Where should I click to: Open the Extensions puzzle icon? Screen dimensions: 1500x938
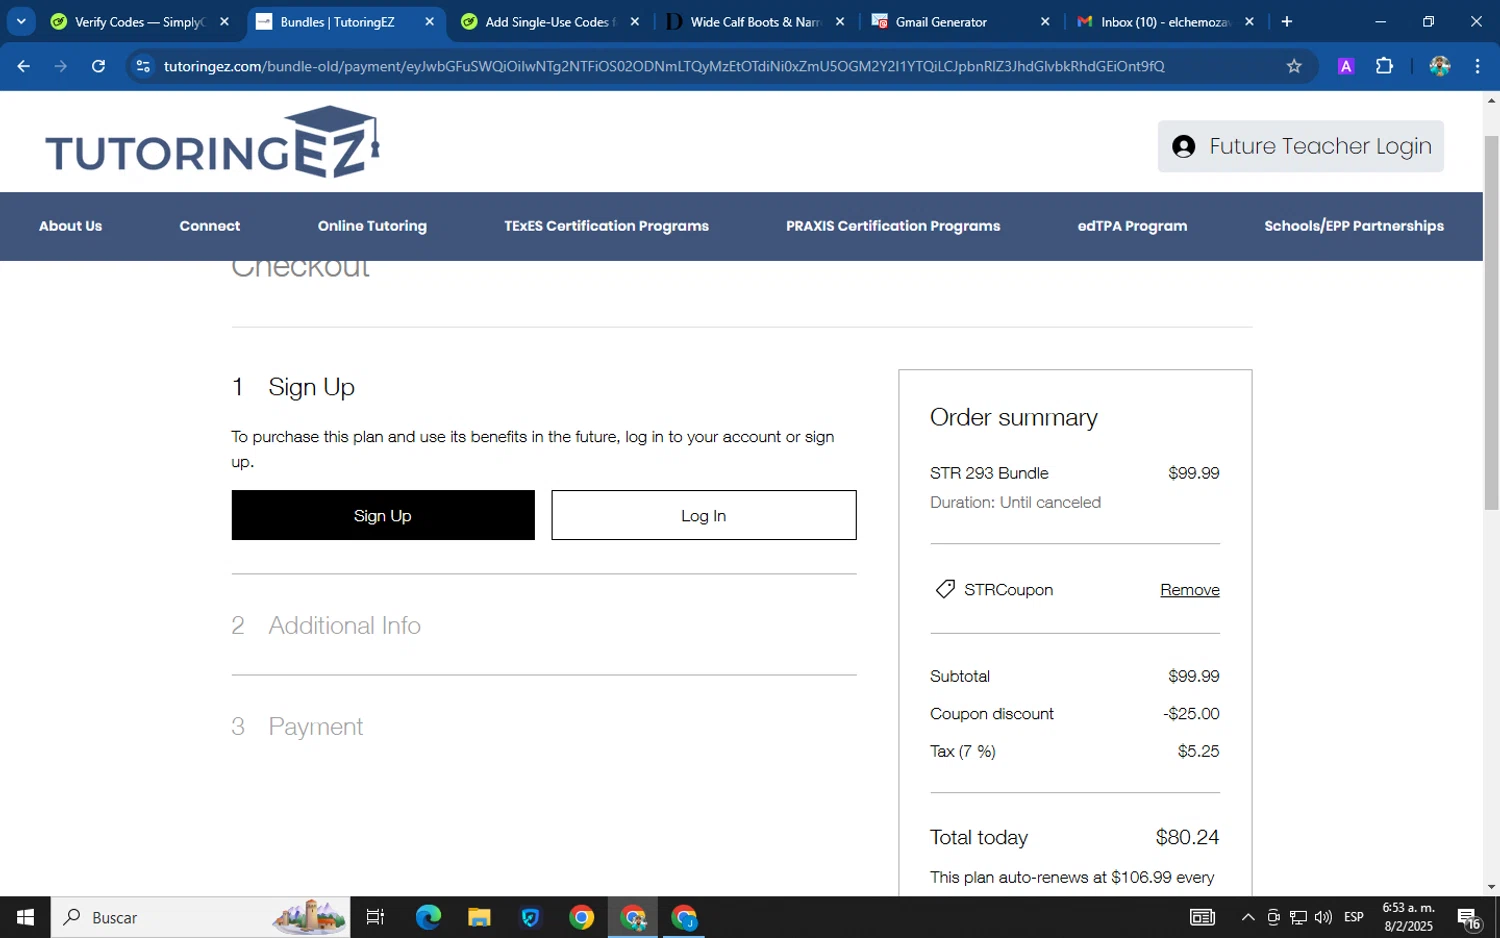point(1384,66)
